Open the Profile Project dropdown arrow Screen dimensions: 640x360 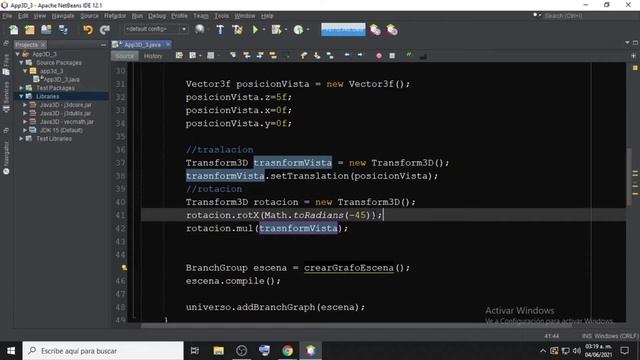click(x=308, y=30)
